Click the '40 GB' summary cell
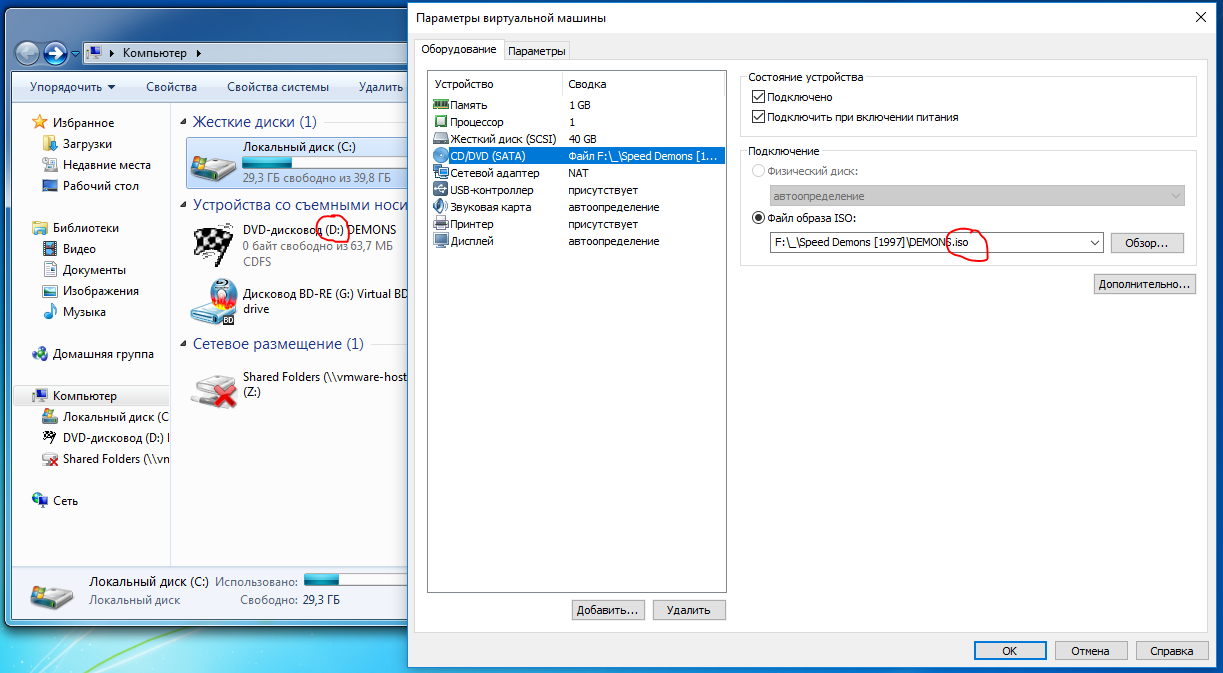Screen dimensions: 1223x673 583,139
